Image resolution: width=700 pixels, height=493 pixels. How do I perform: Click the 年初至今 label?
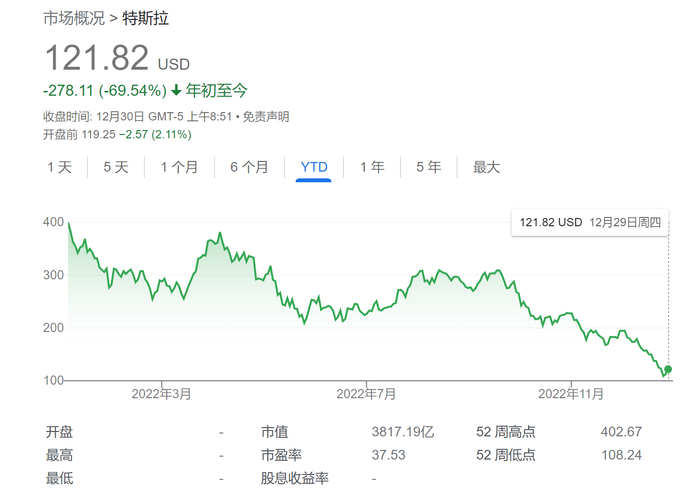[217, 91]
